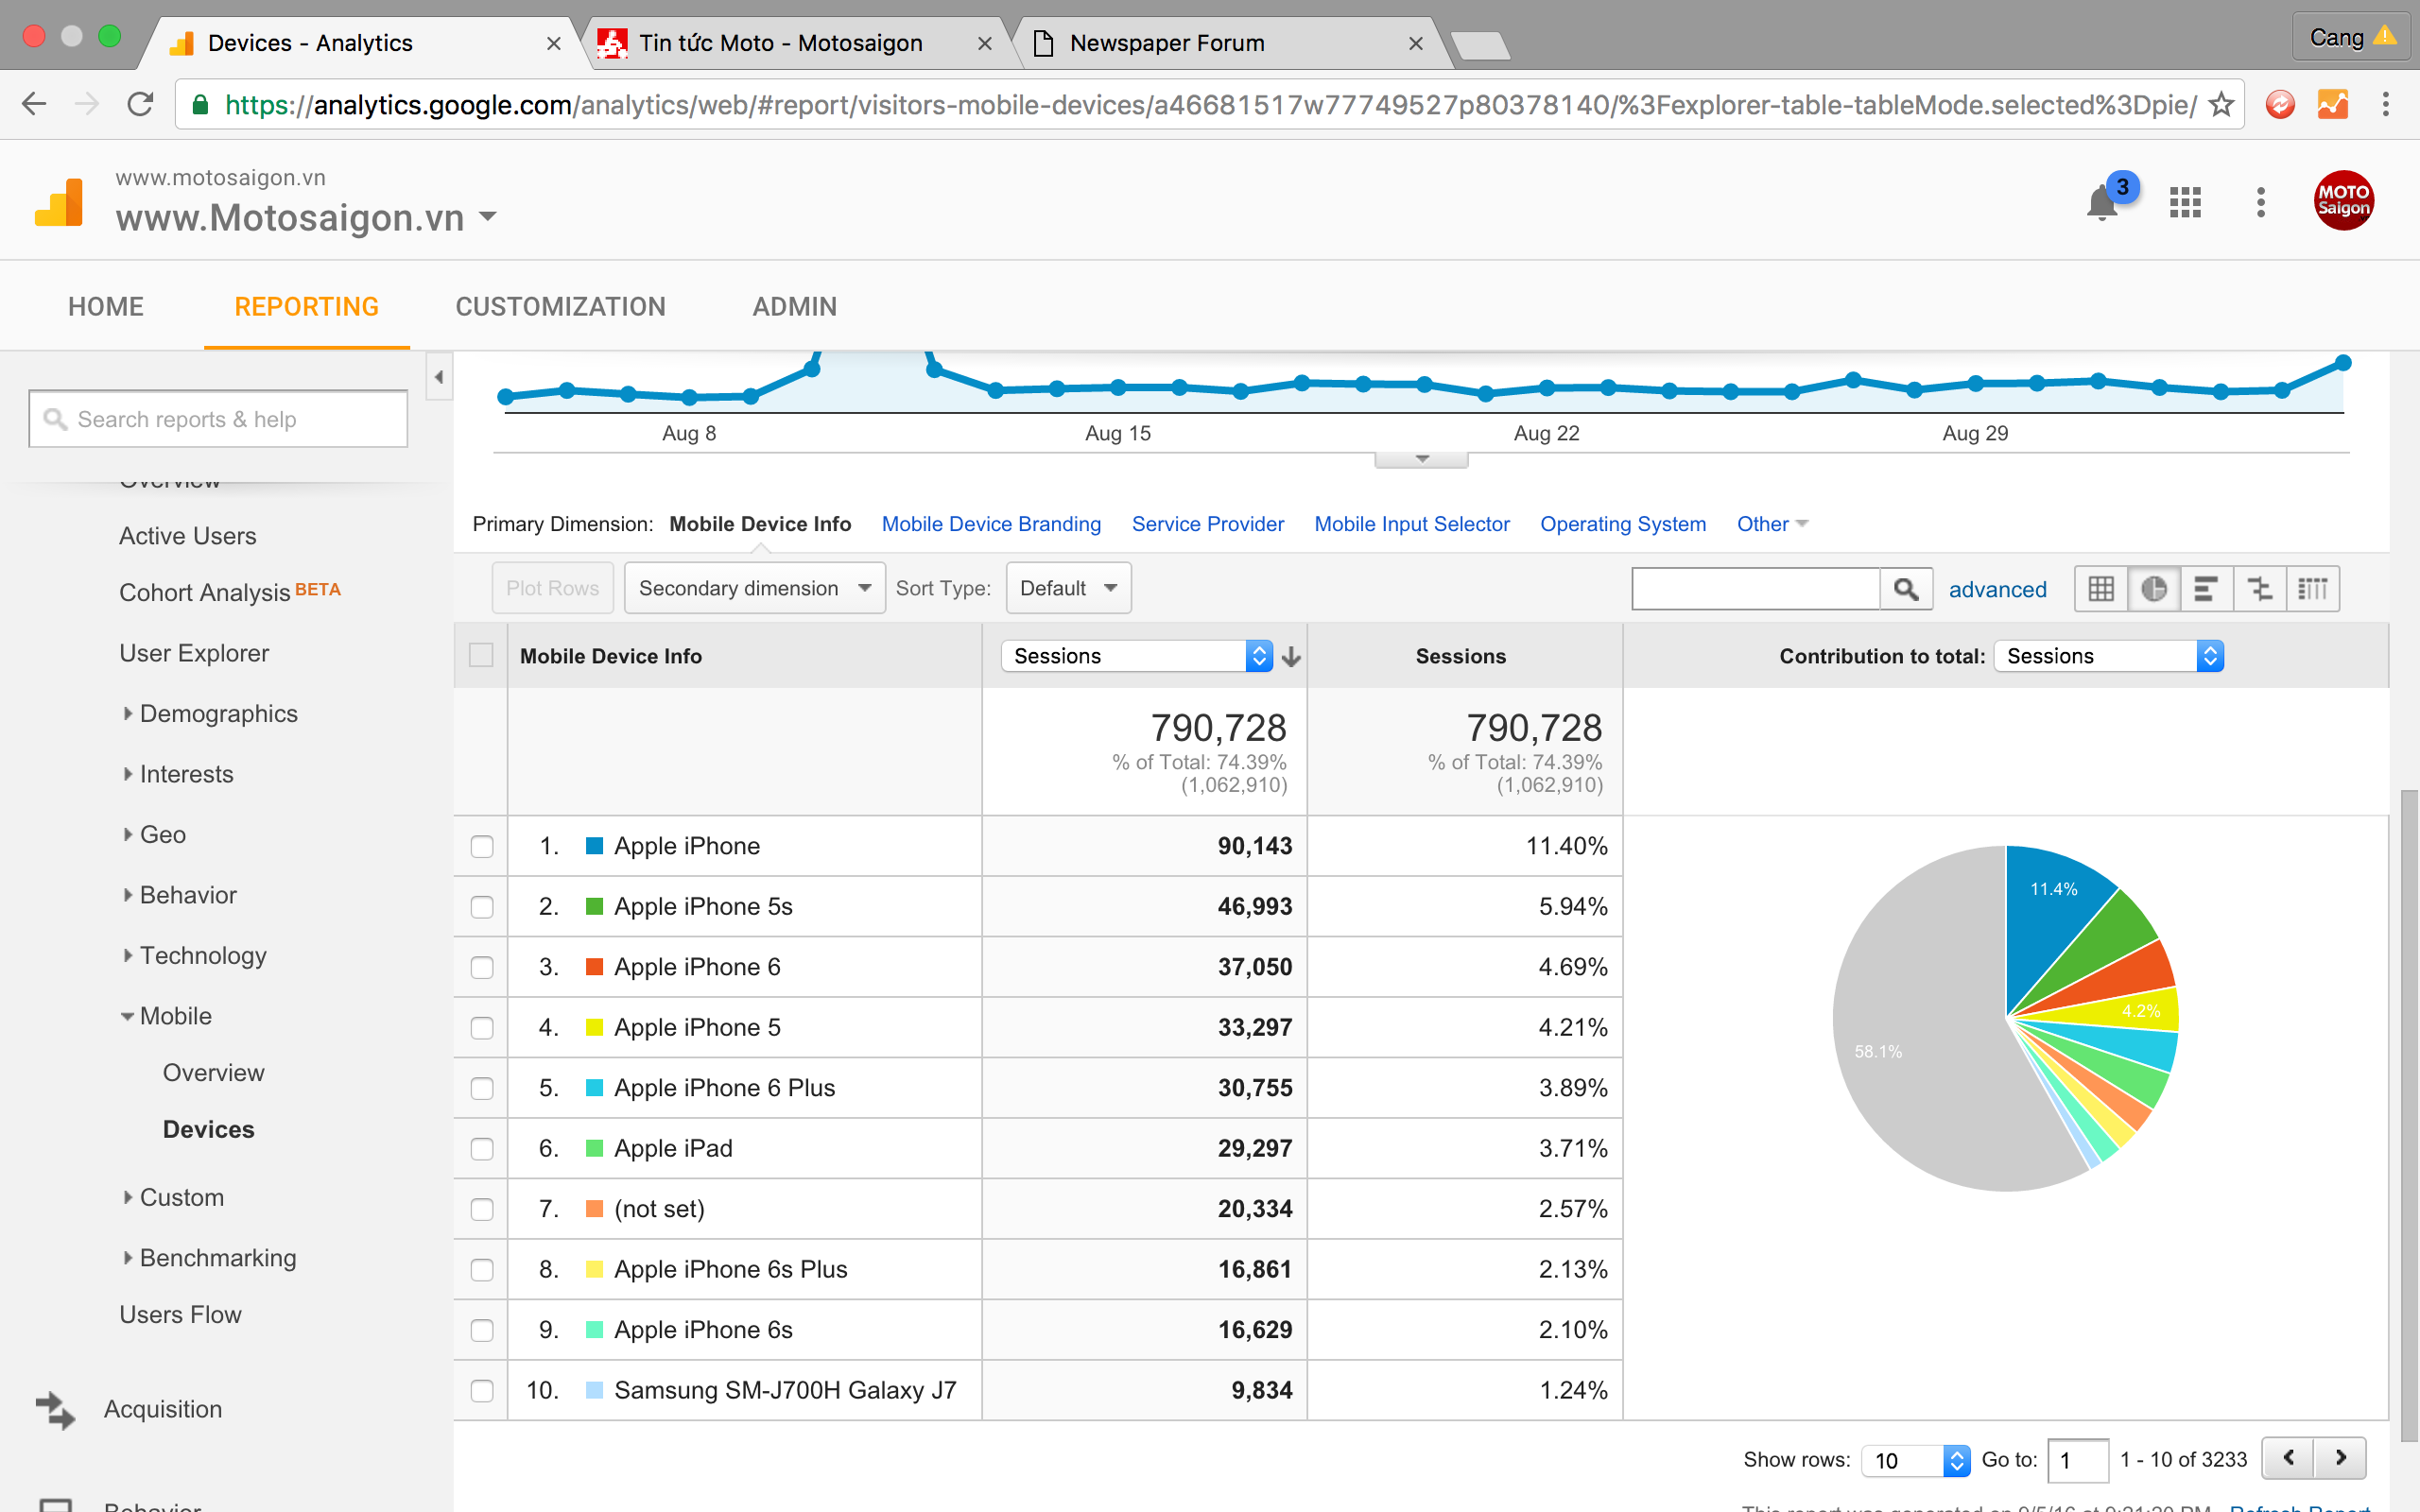Check the Apple iPhone 5s row
Viewport: 2420px width, 1512px height.
click(482, 907)
